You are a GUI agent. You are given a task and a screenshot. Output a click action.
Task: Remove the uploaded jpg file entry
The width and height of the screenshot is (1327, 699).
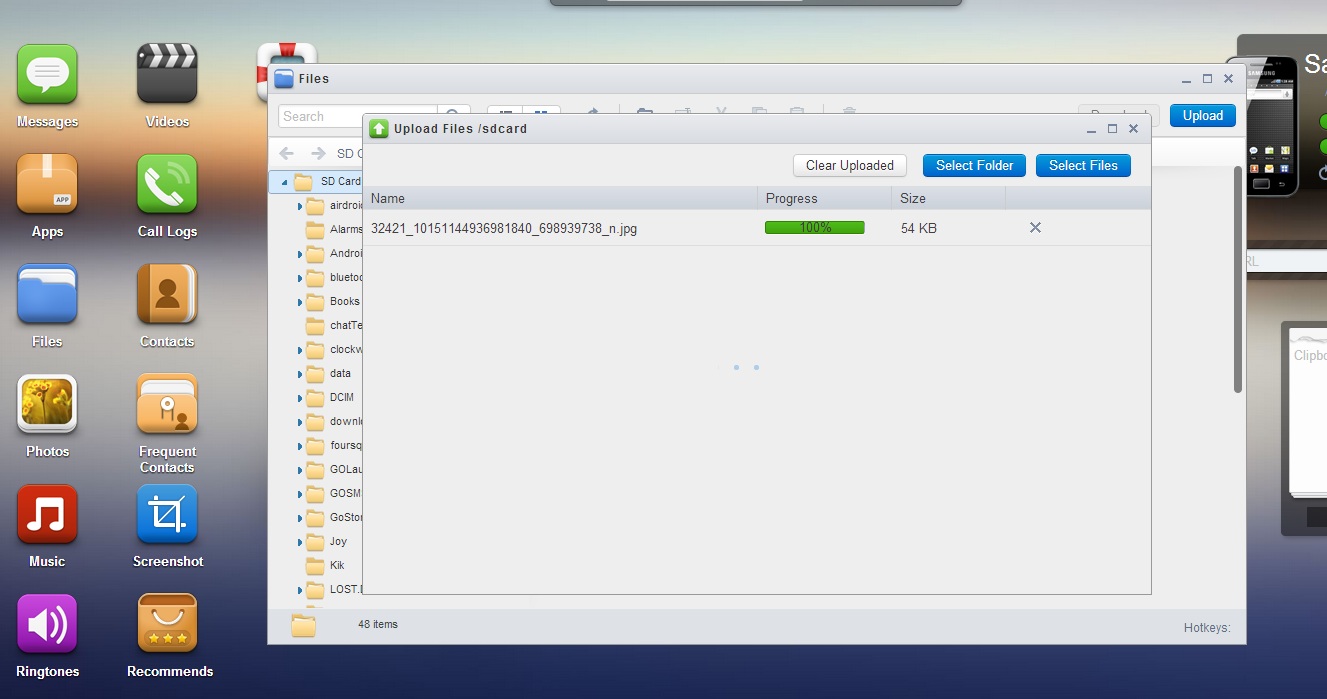pos(1035,228)
